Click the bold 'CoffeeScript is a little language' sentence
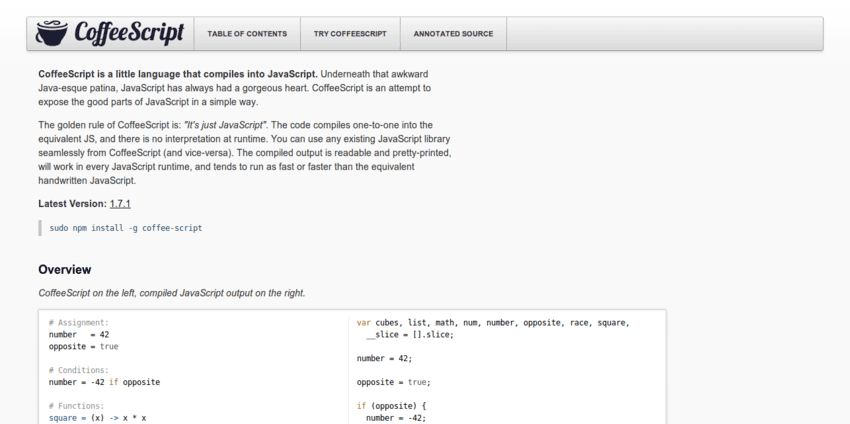The height and width of the screenshot is (424, 850). pyautogui.click(x=178, y=74)
